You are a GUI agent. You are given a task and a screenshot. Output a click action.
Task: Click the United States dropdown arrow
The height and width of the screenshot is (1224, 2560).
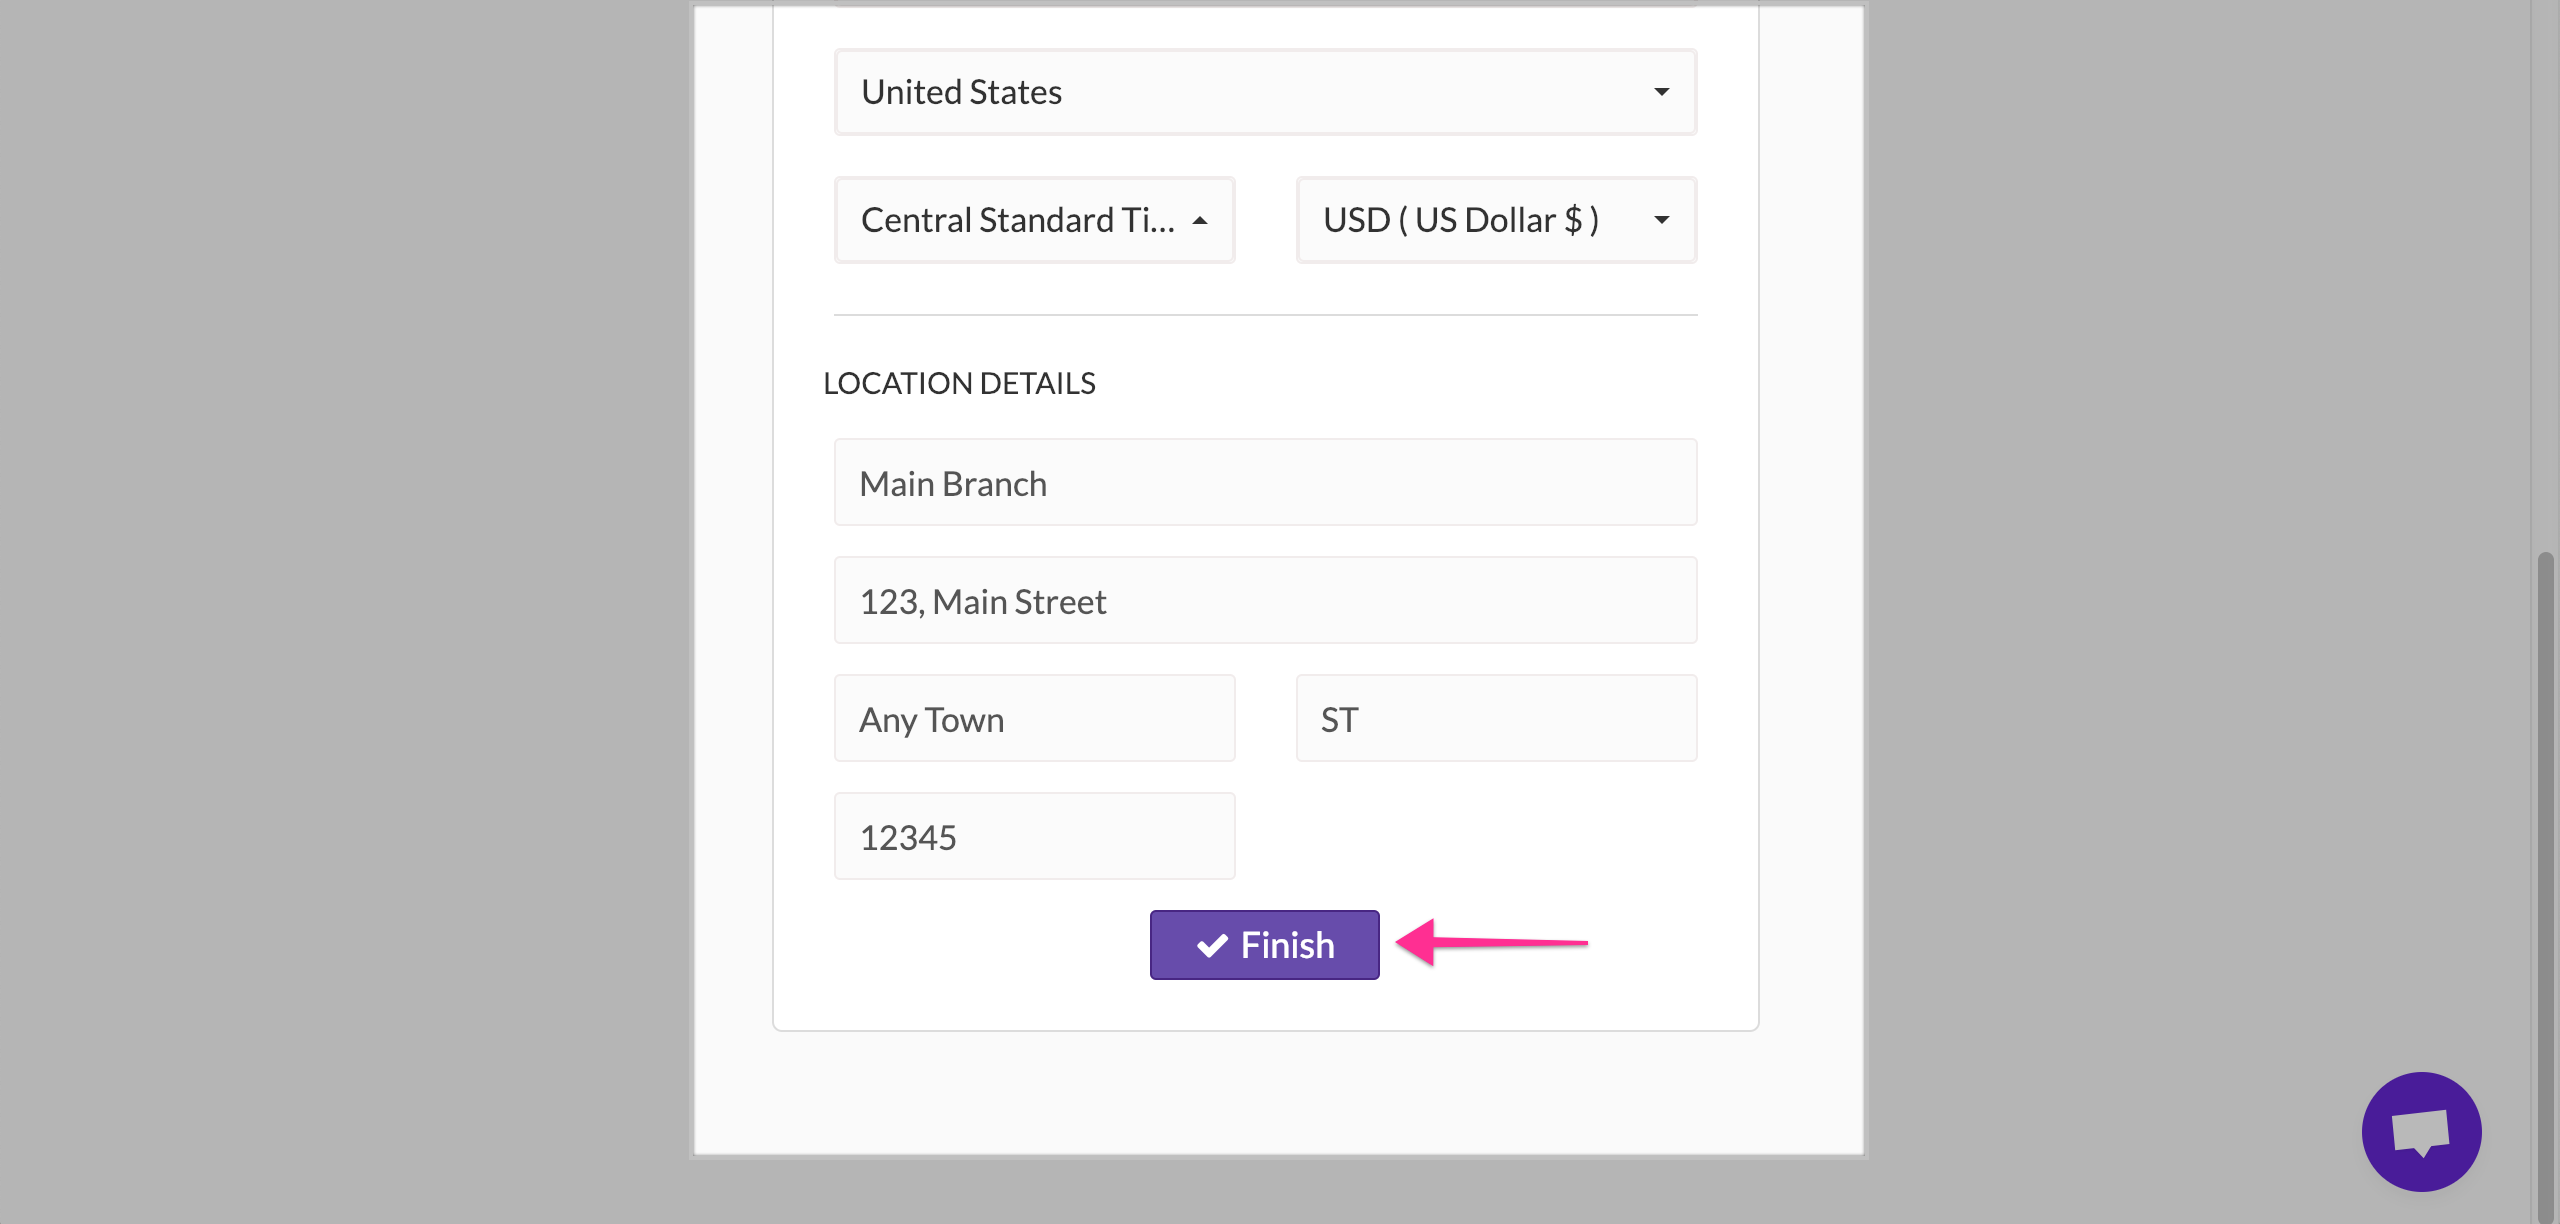[1661, 92]
